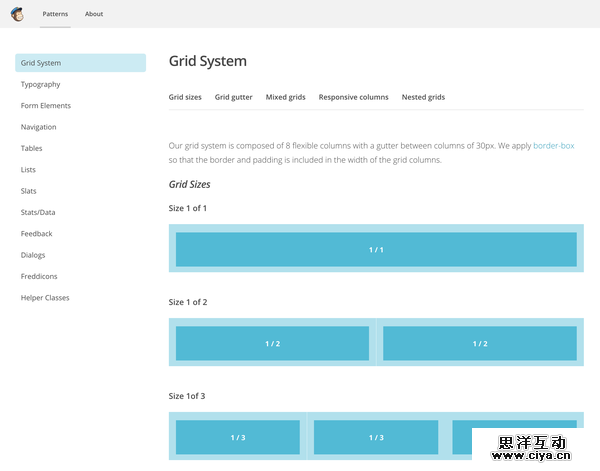Open Slats in the sidebar
600x471 pixels.
pos(29,191)
